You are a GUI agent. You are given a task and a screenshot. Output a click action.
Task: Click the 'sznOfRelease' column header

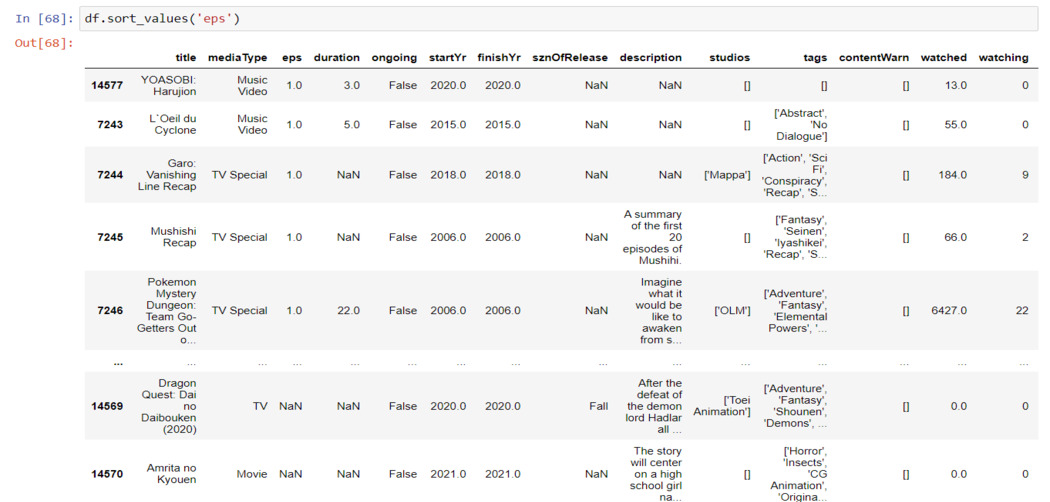[x=569, y=58]
